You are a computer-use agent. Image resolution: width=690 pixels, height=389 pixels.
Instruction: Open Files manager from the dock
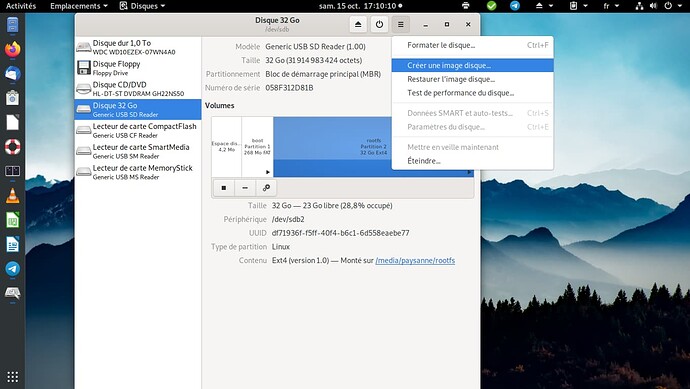(12, 25)
